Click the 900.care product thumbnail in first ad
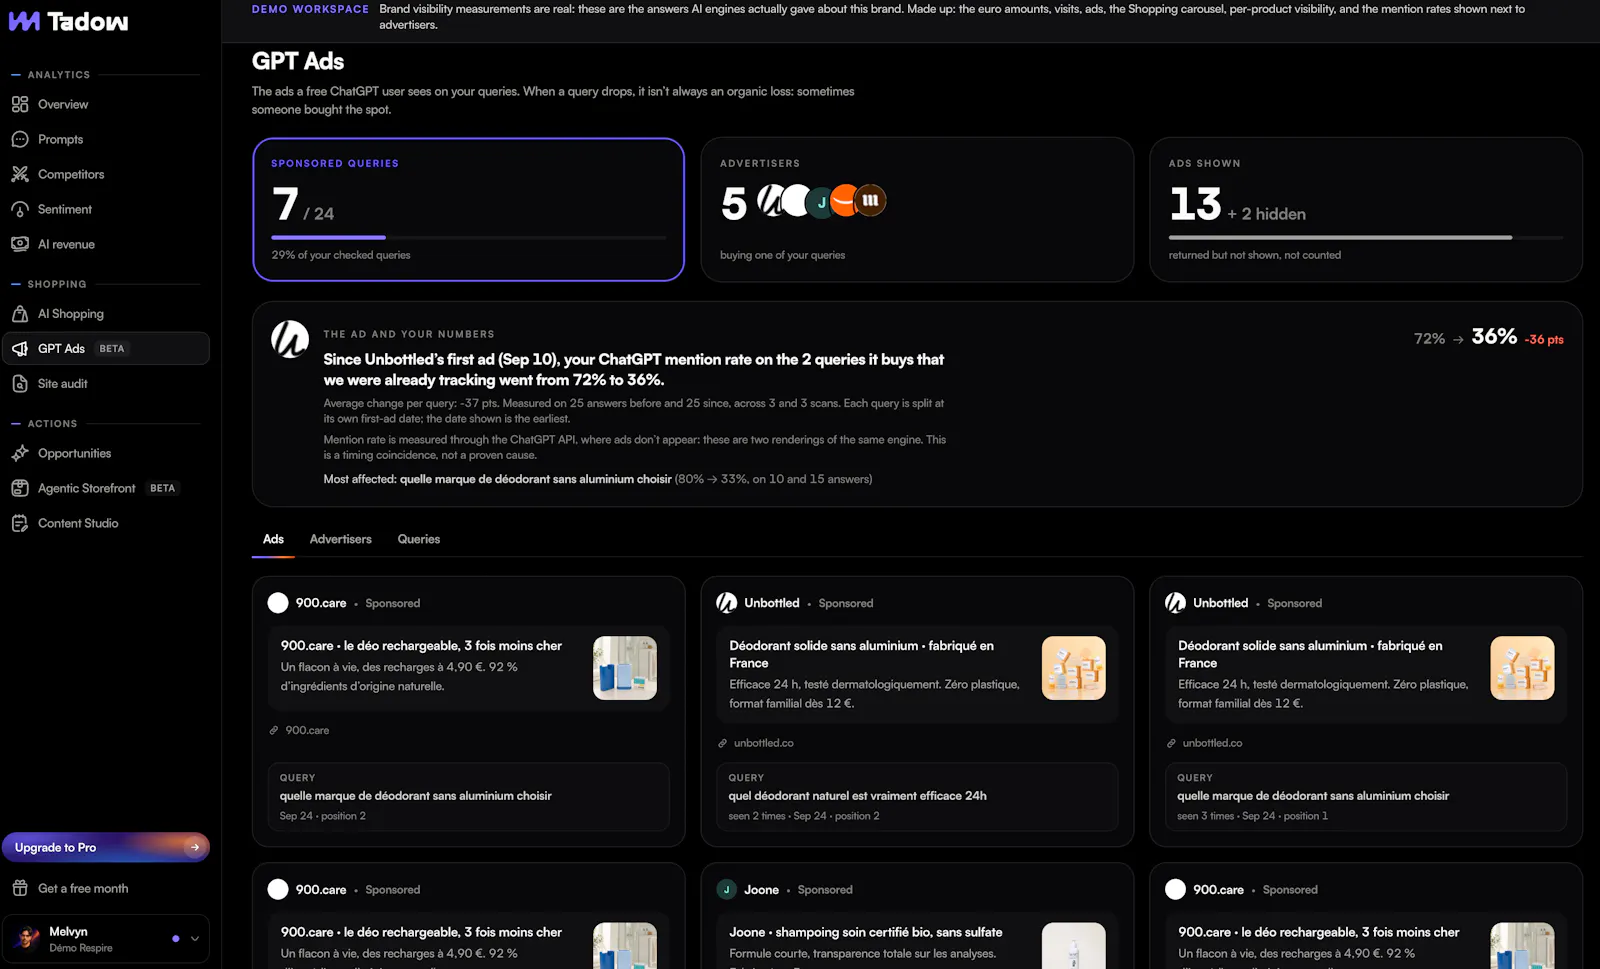1600x969 pixels. (625, 668)
